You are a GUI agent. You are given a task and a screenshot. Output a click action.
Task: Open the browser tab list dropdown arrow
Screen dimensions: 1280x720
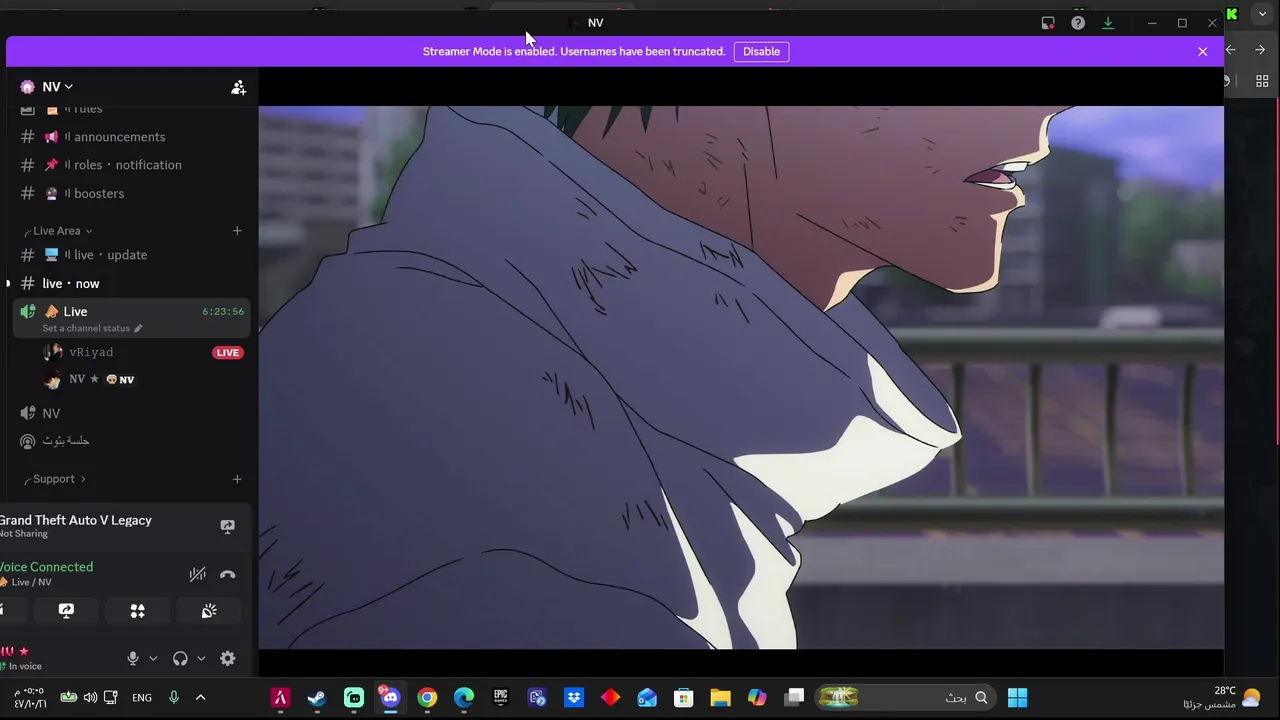pyautogui.click(x=1262, y=14)
